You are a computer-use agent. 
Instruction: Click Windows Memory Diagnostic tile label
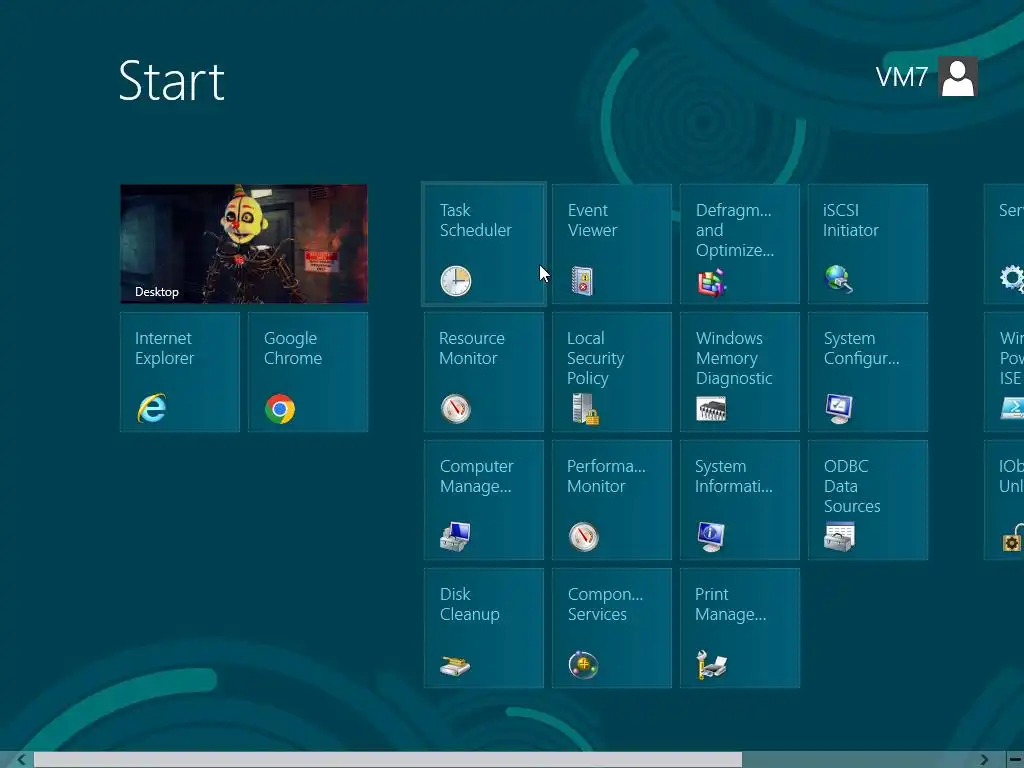734,358
